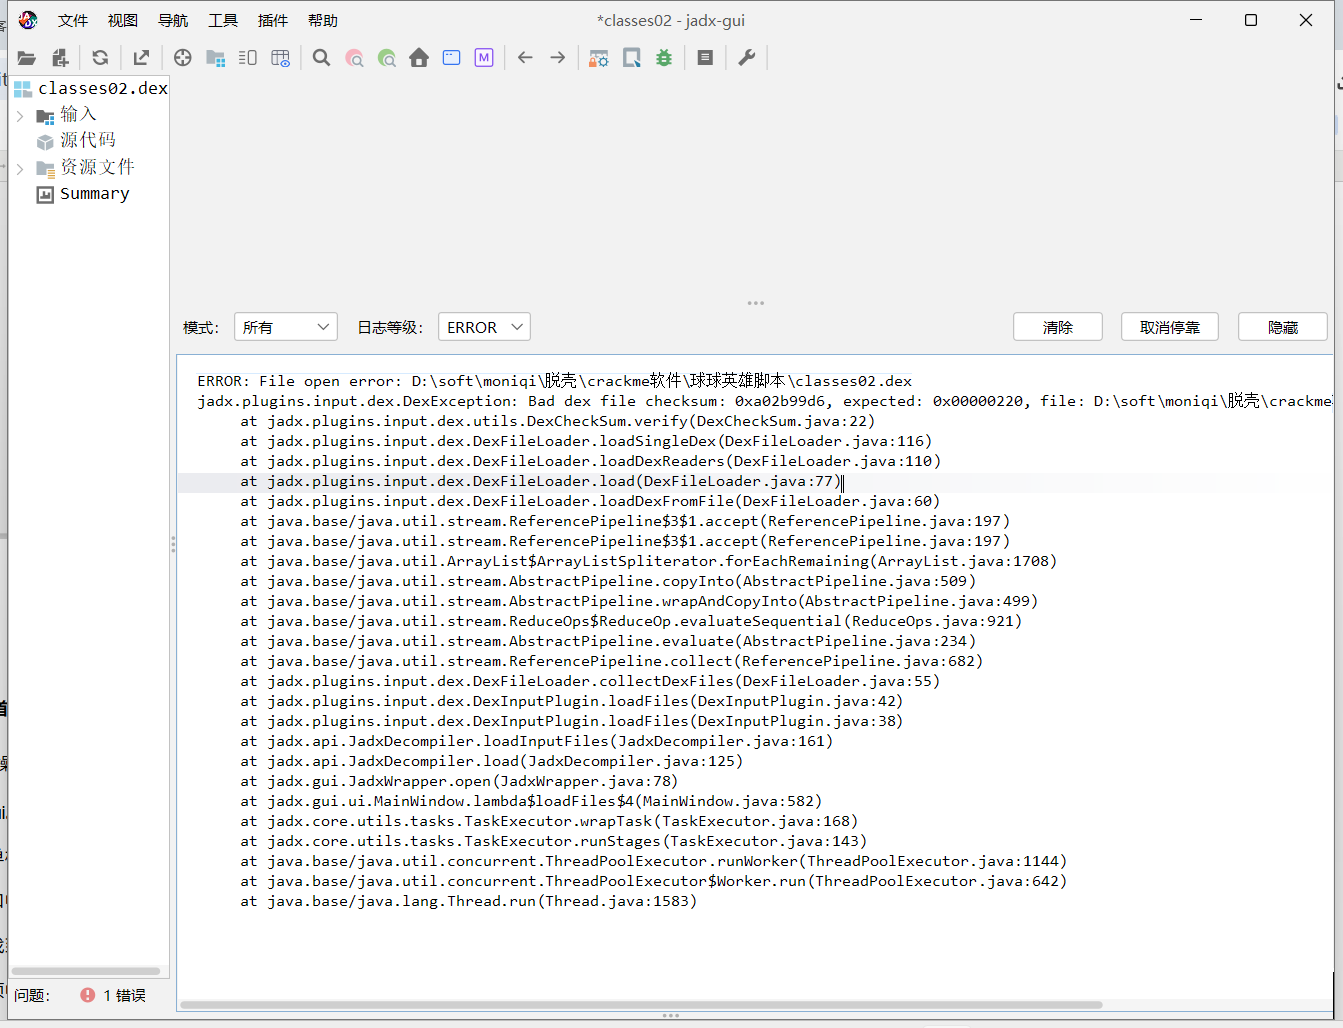Viewport: 1343px width, 1028px height.
Task: Open comment search with the green search icon
Action: (x=387, y=58)
